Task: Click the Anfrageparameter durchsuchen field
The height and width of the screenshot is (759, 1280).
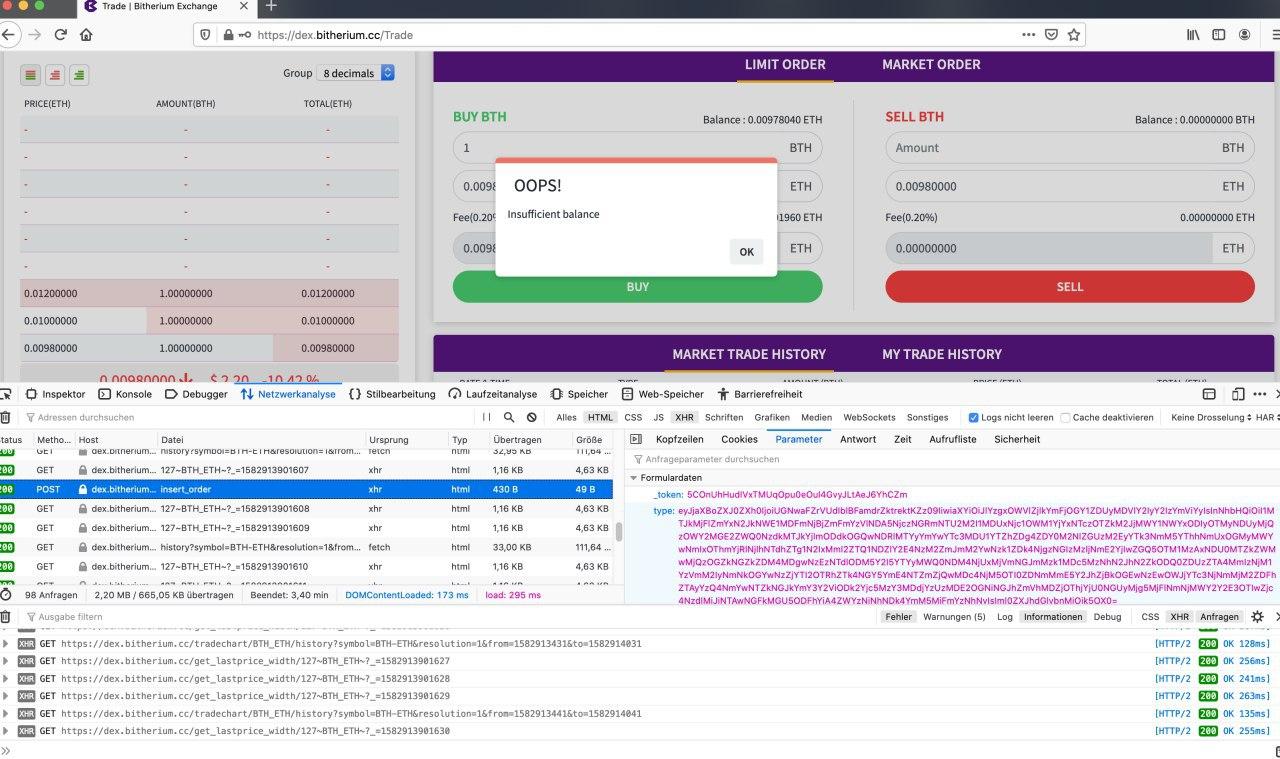Action: (953, 459)
